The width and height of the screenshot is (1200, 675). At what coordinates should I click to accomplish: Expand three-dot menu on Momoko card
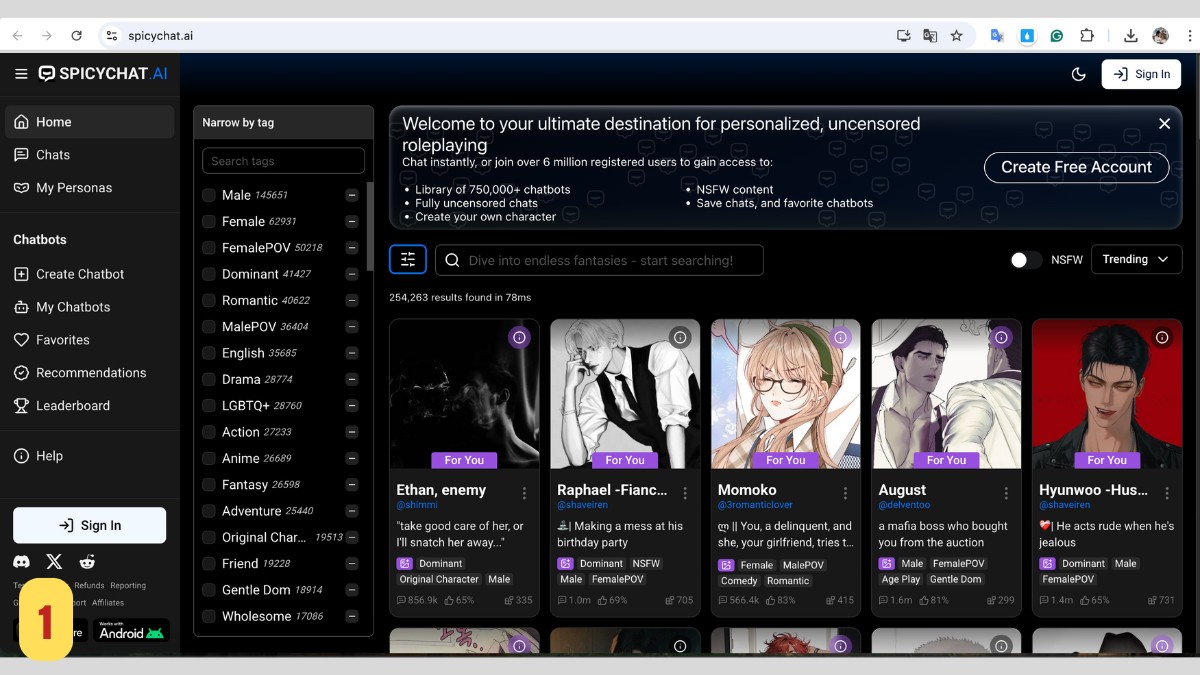(x=845, y=493)
